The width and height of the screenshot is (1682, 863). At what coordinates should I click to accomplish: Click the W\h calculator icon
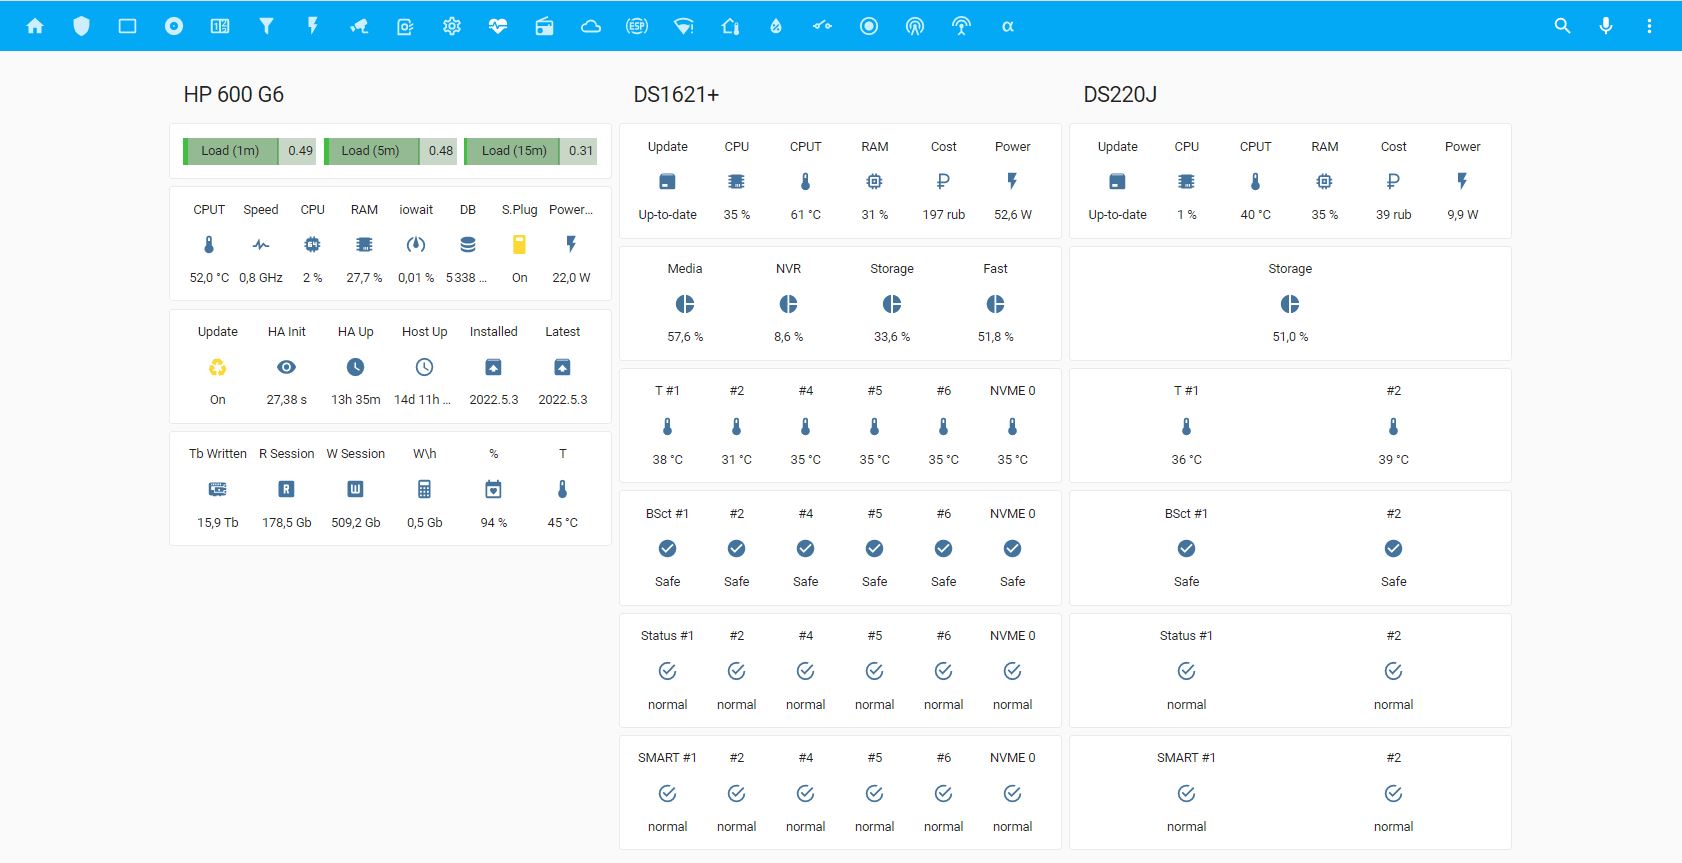pyautogui.click(x=424, y=489)
